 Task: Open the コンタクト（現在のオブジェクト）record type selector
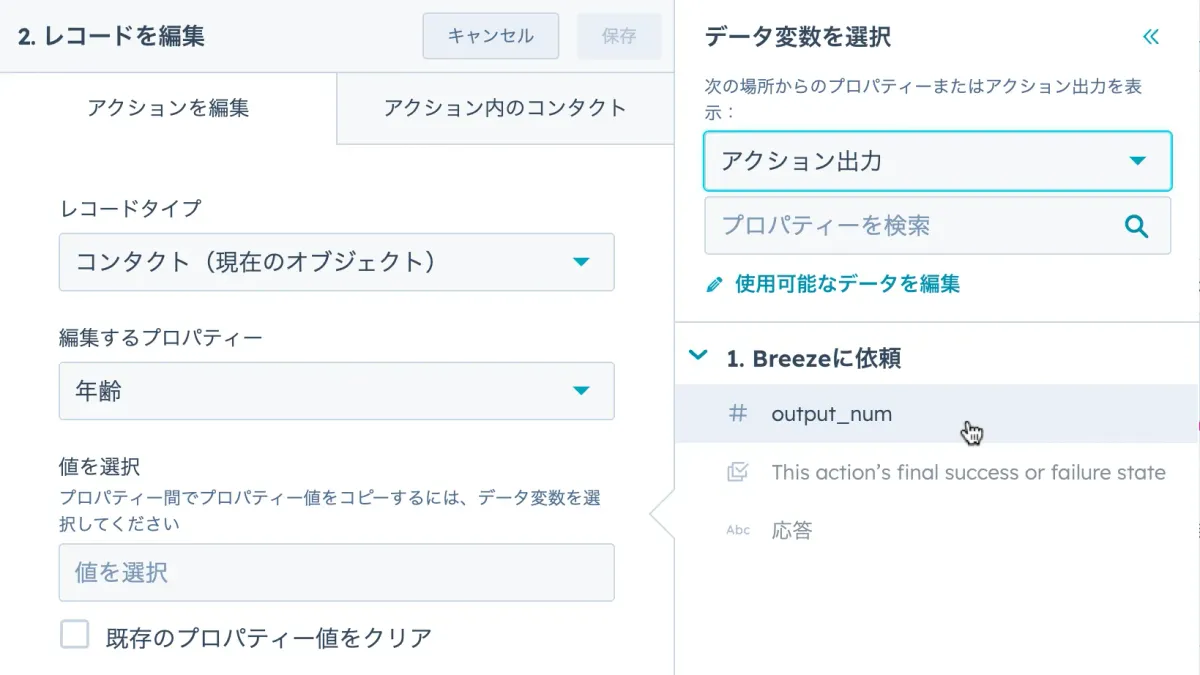(x=336, y=262)
